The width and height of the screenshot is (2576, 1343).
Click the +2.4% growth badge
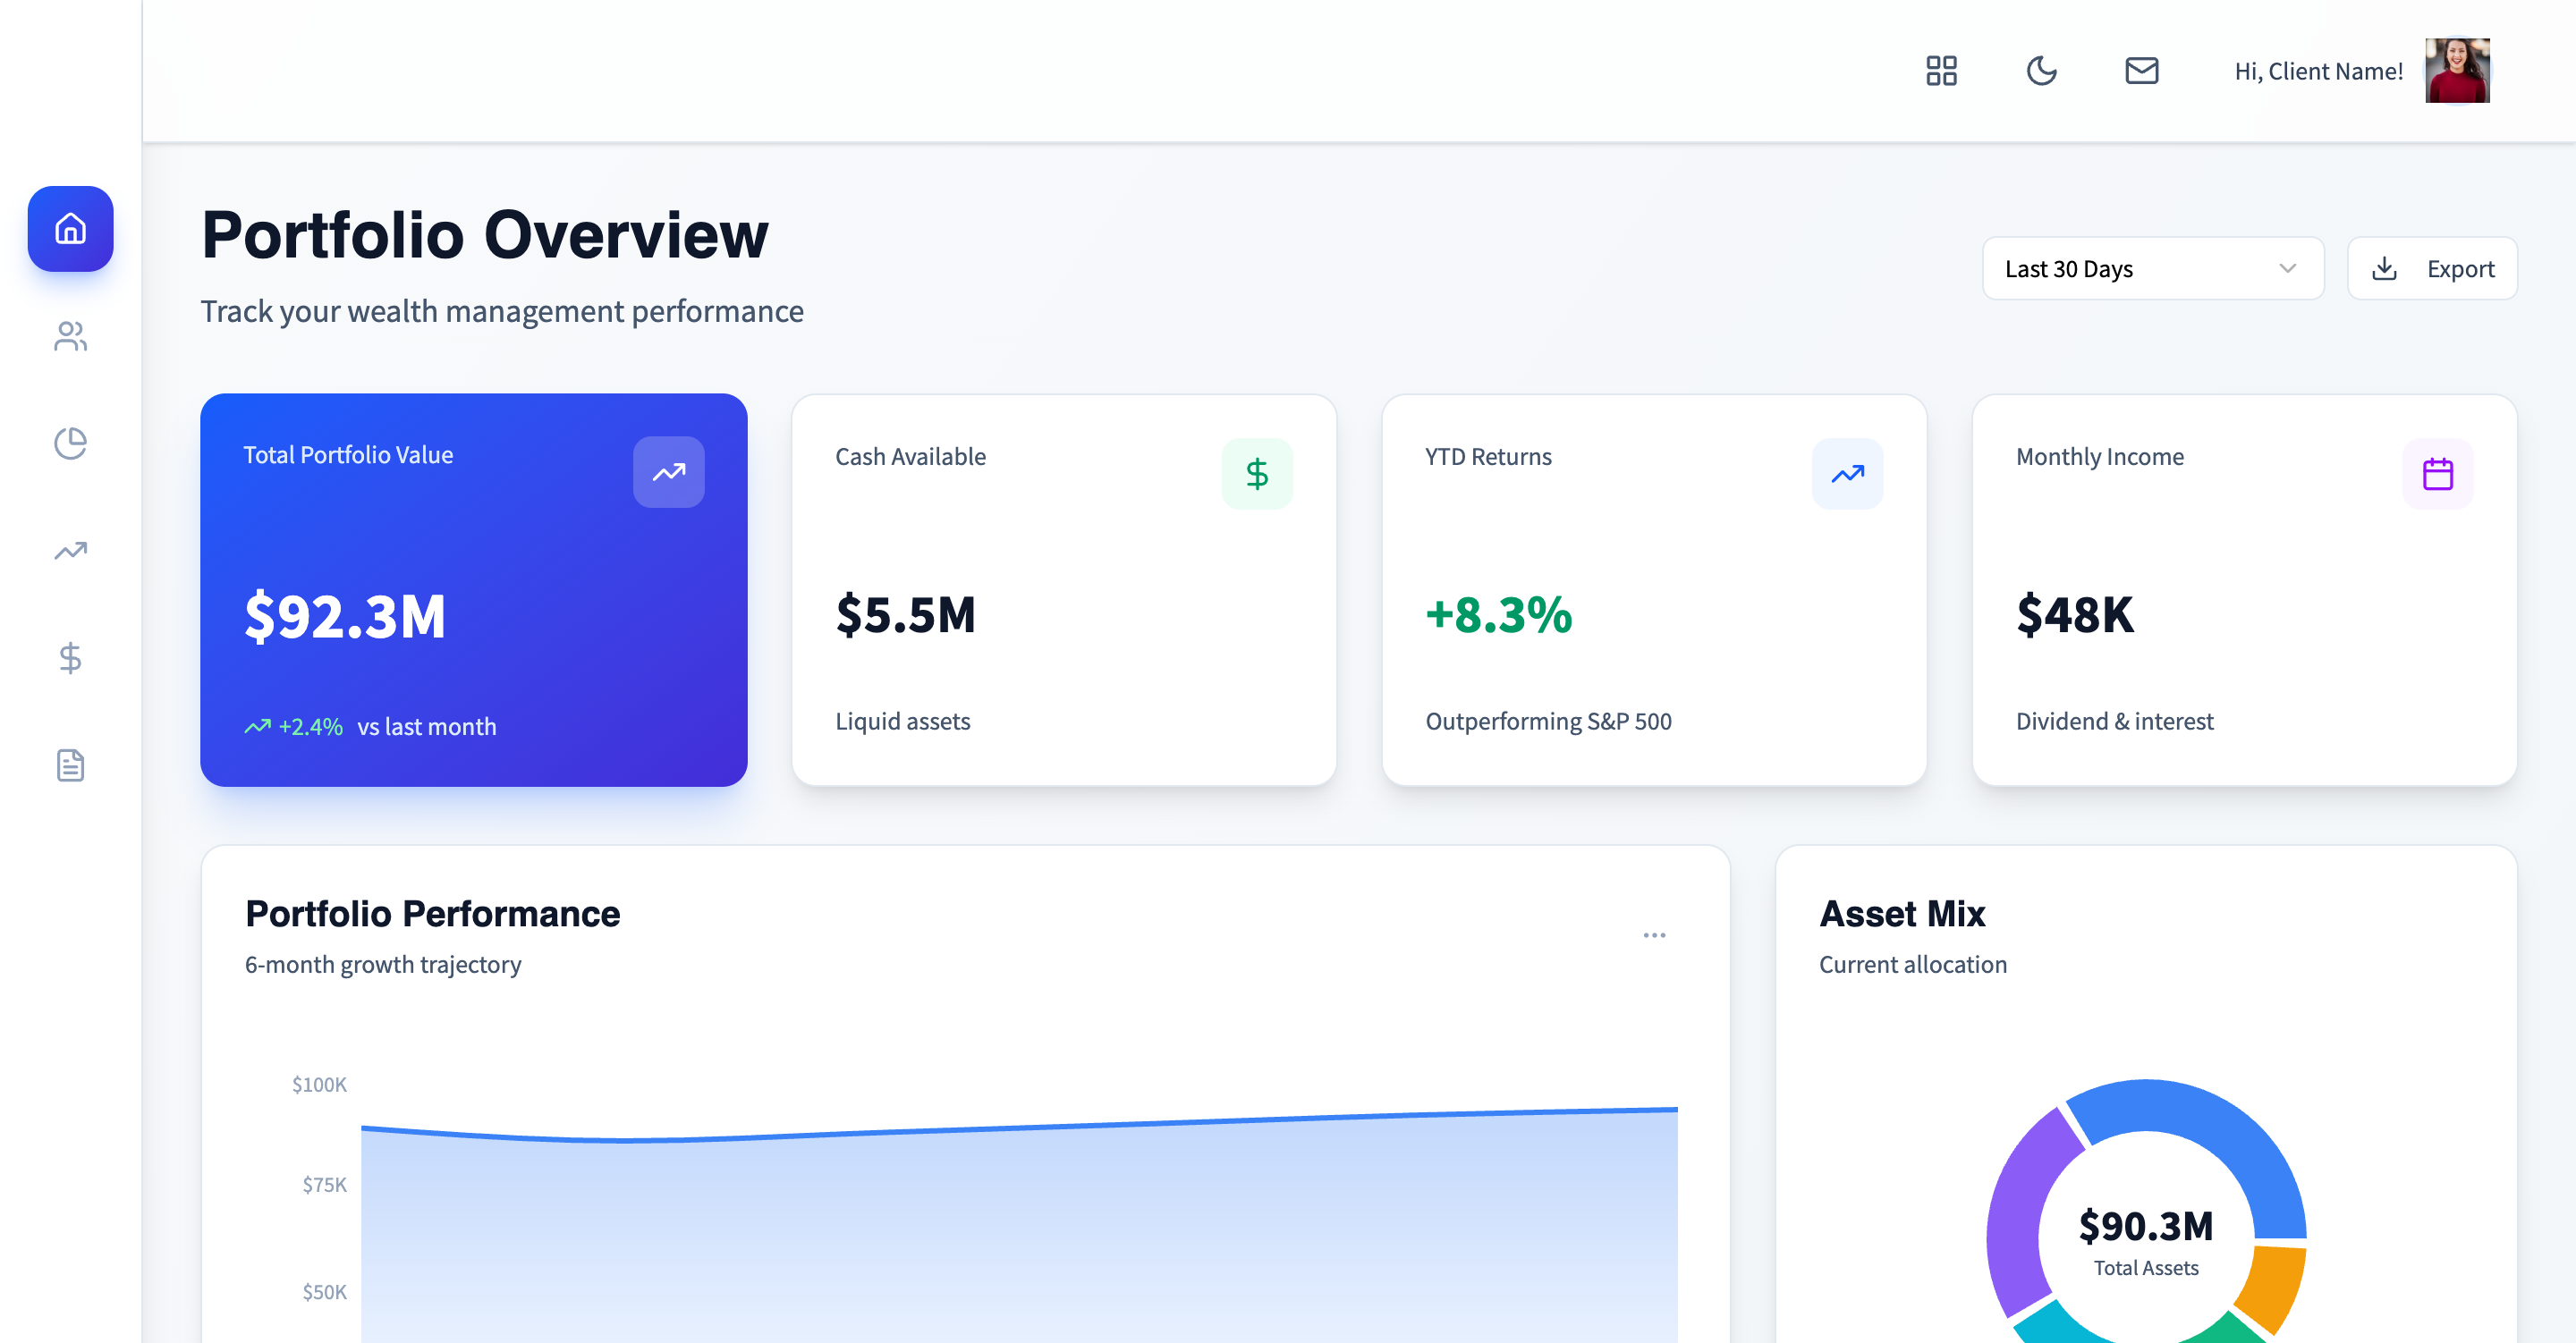297,726
